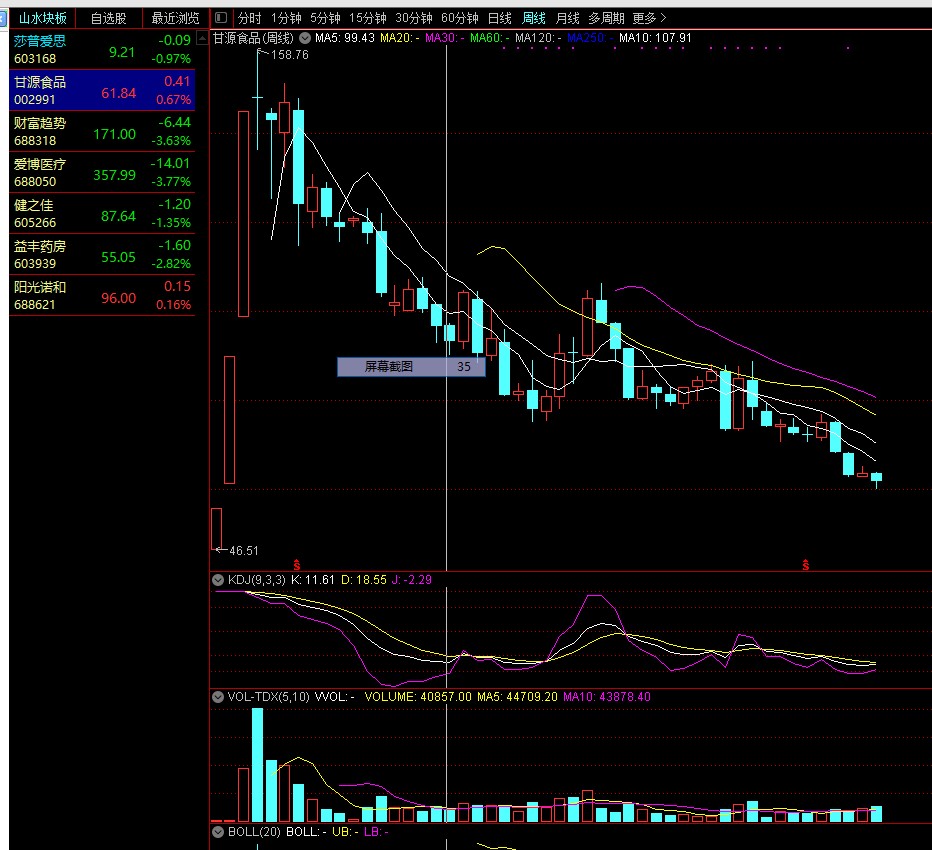The width and height of the screenshot is (932, 850).
Task: Click the volume MA5: 44709.20 value
Action: coord(517,697)
